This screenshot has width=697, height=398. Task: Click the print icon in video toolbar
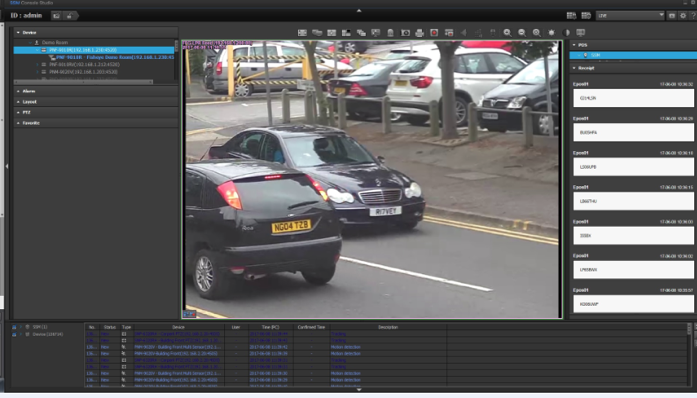[420, 33]
